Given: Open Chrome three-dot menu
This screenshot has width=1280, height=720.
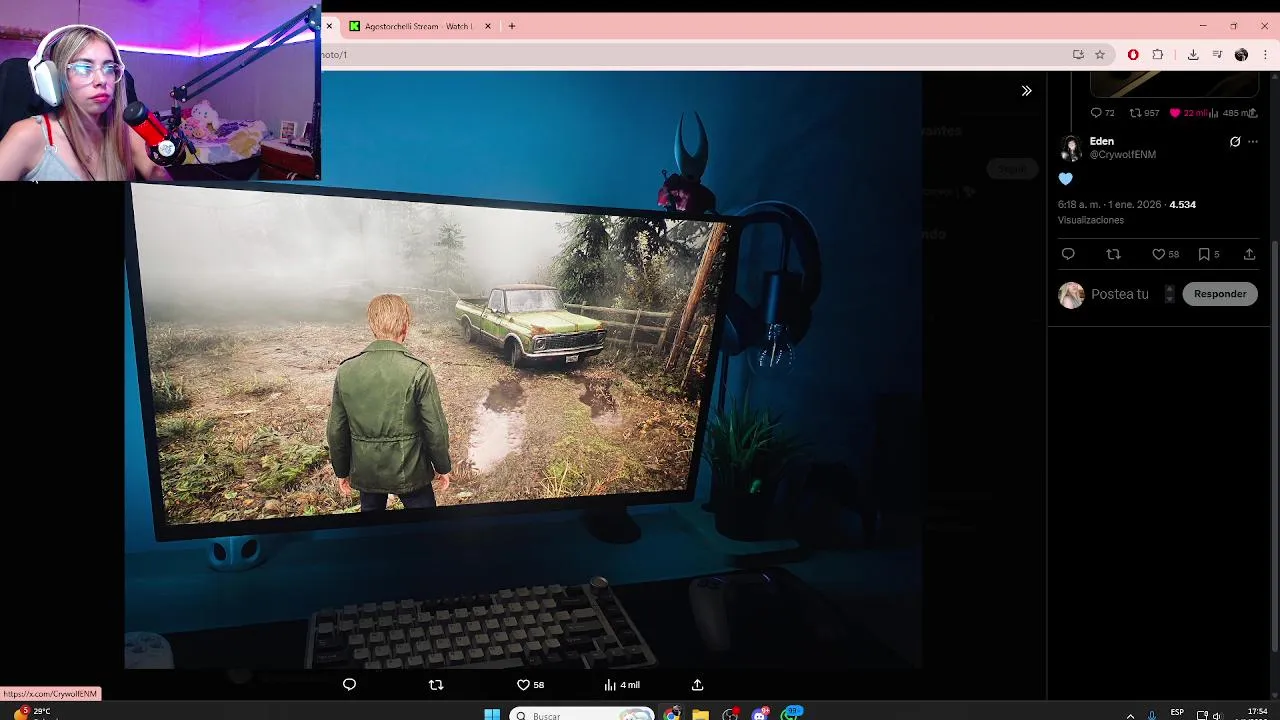Looking at the screenshot, I should [x=1264, y=55].
